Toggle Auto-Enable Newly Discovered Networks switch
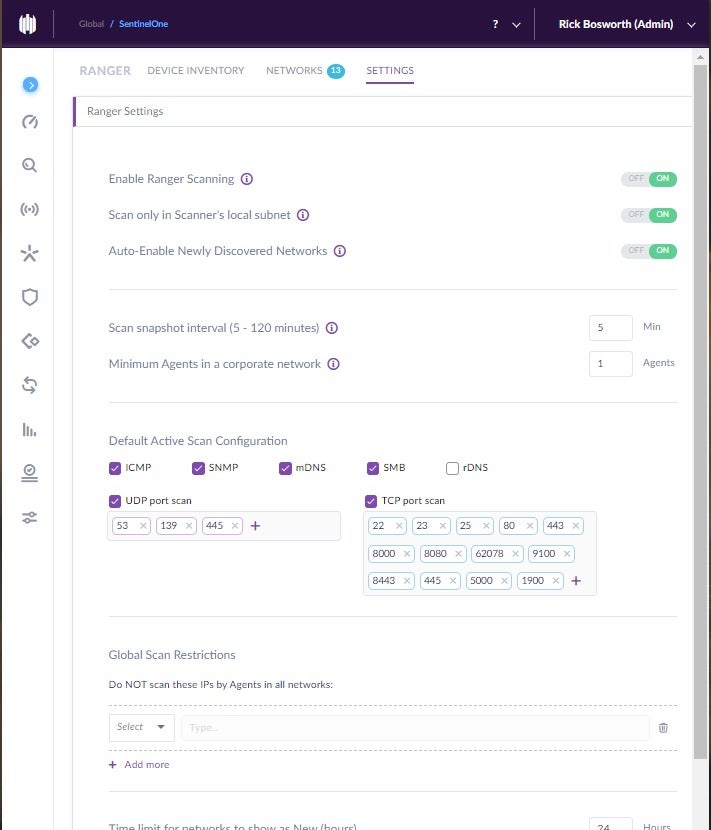 click(x=649, y=251)
